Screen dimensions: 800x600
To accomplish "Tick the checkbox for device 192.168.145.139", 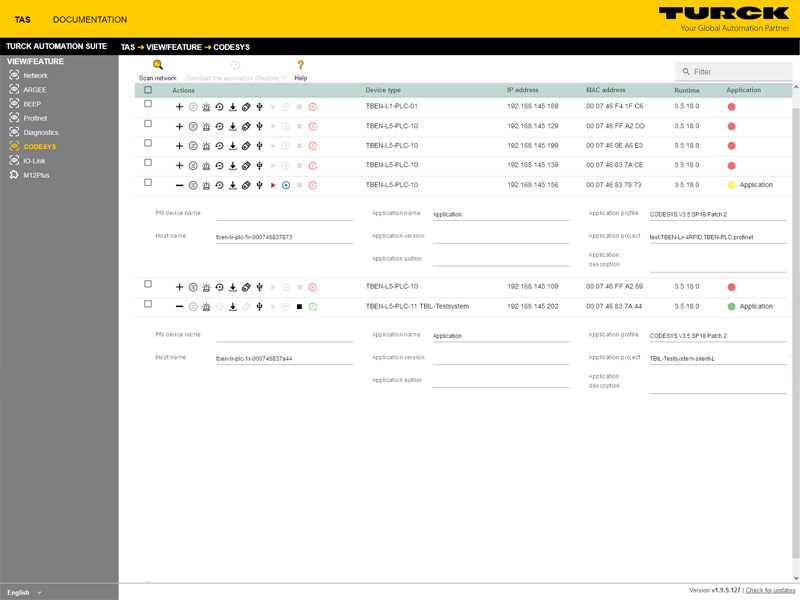I will coord(148,162).
